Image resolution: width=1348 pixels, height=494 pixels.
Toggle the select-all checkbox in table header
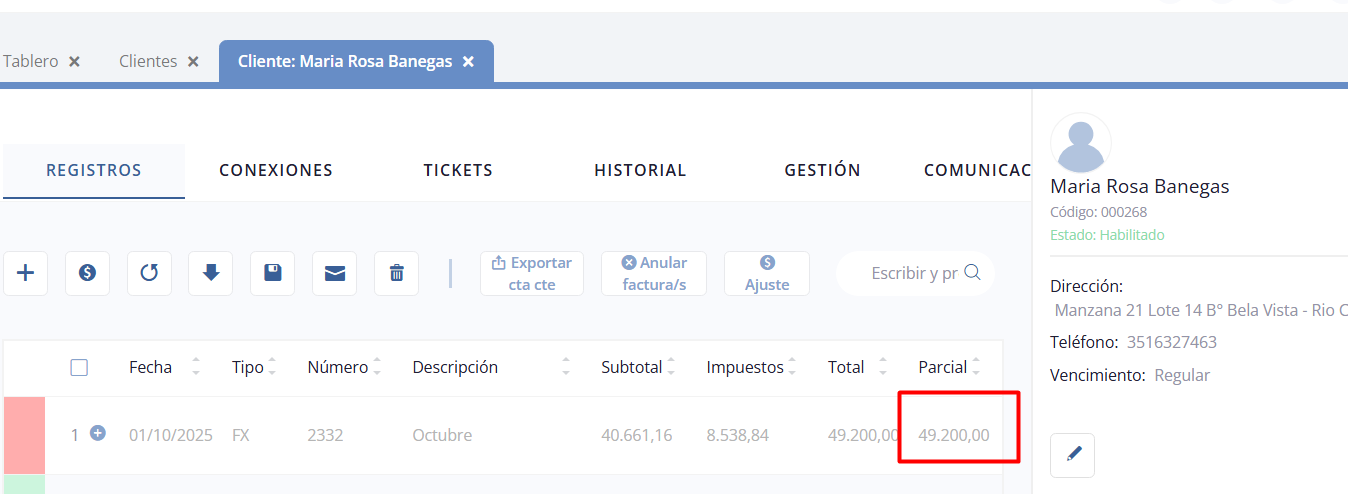pyautogui.click(x=79, y=367)
